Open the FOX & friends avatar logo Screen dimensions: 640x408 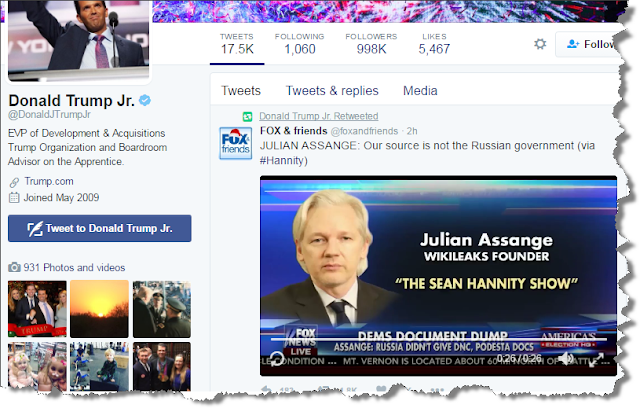tap(236, 143)
